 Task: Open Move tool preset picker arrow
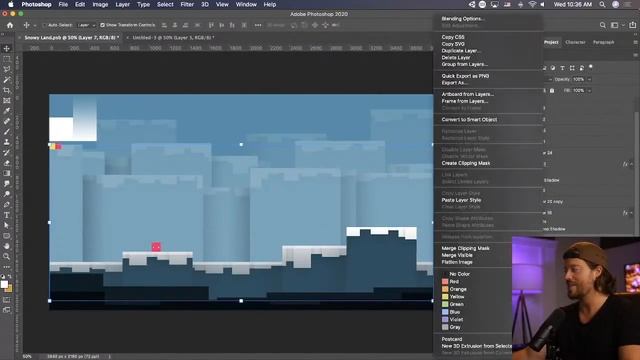click(35, 25)
